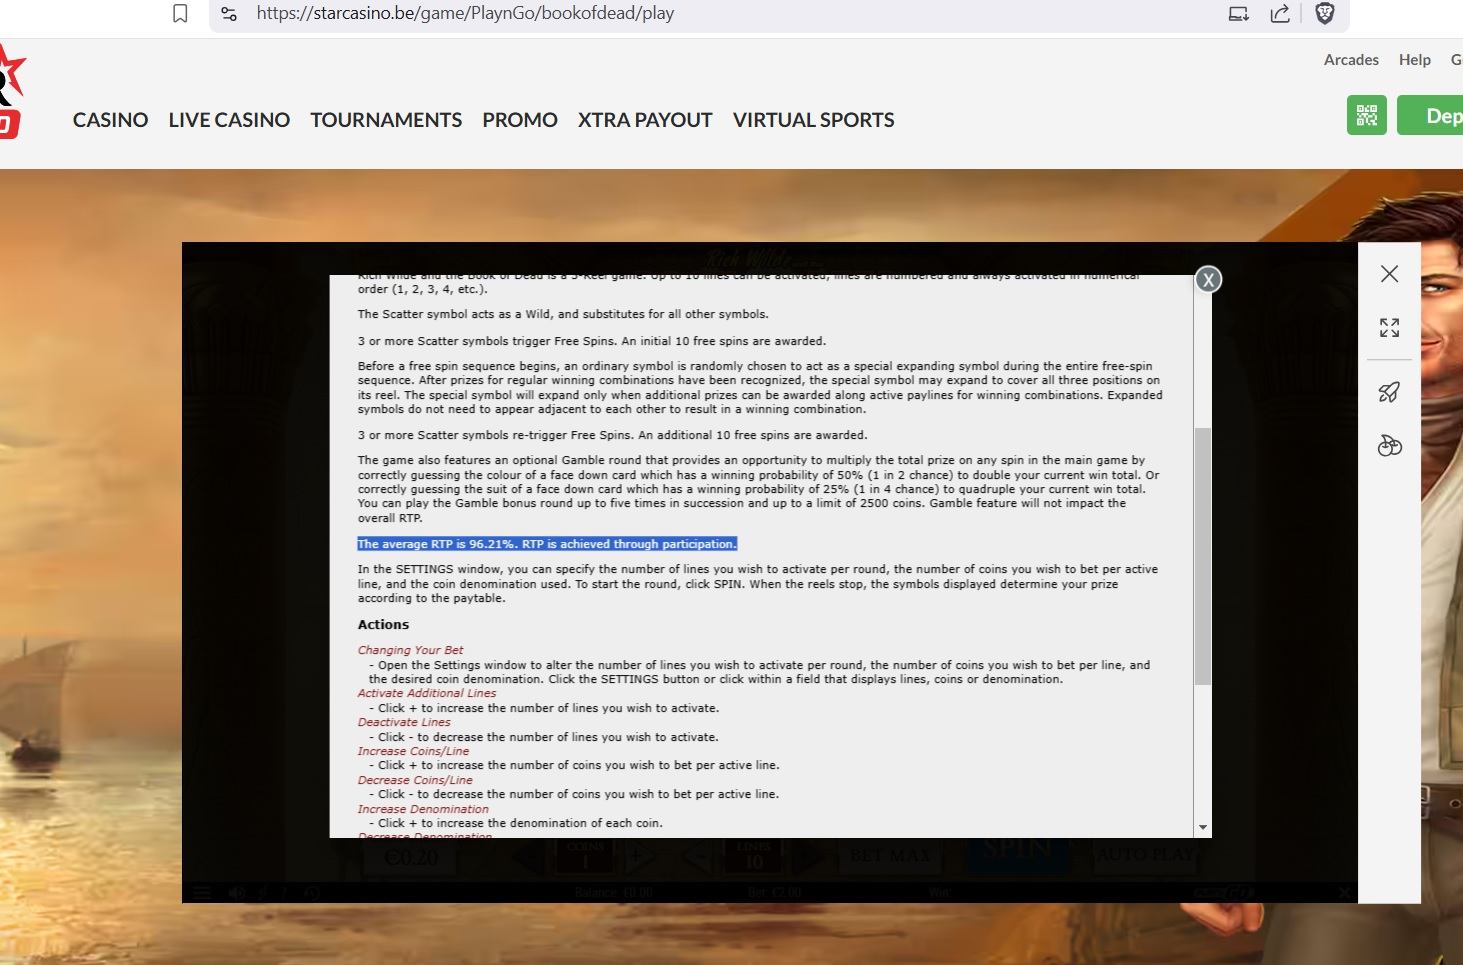
Task: Open the green QR code button
Action: coord(1366,116)
